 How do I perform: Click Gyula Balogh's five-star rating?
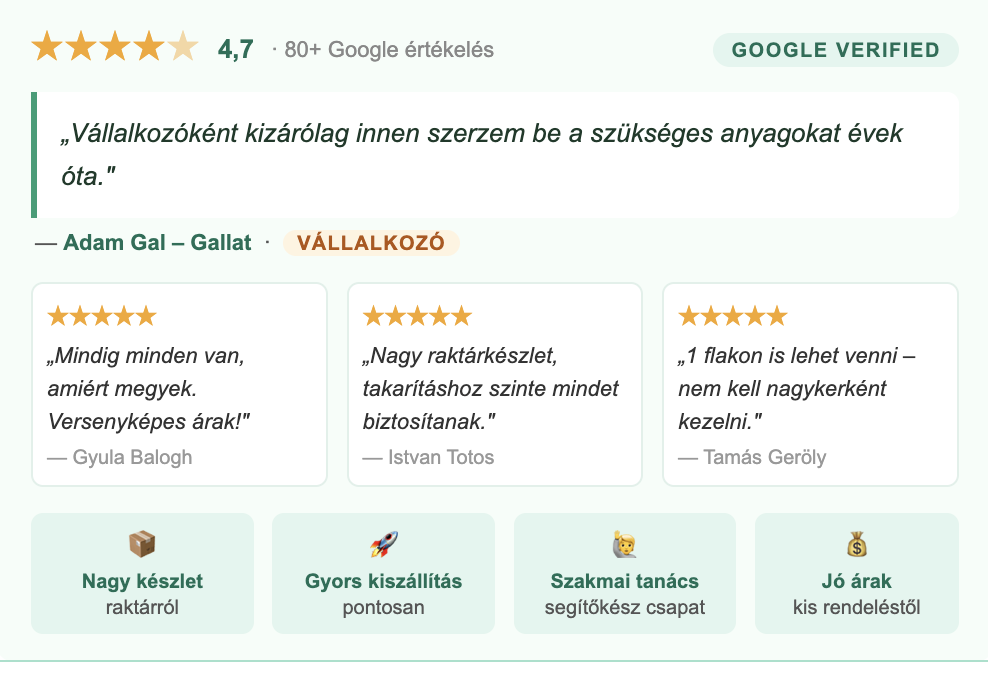102,316
